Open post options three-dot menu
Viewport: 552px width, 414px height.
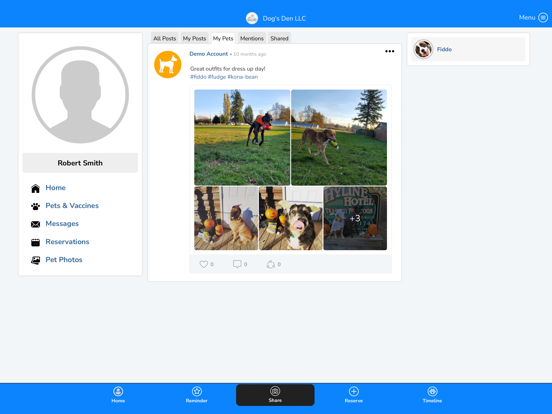(x=389, y=51)
